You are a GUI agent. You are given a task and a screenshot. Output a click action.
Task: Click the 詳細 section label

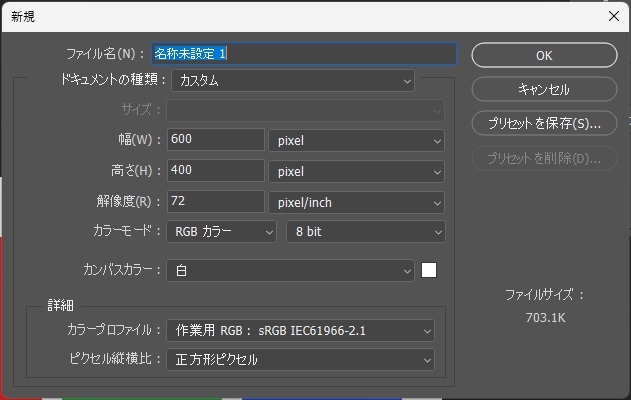(x=60, y=305)
